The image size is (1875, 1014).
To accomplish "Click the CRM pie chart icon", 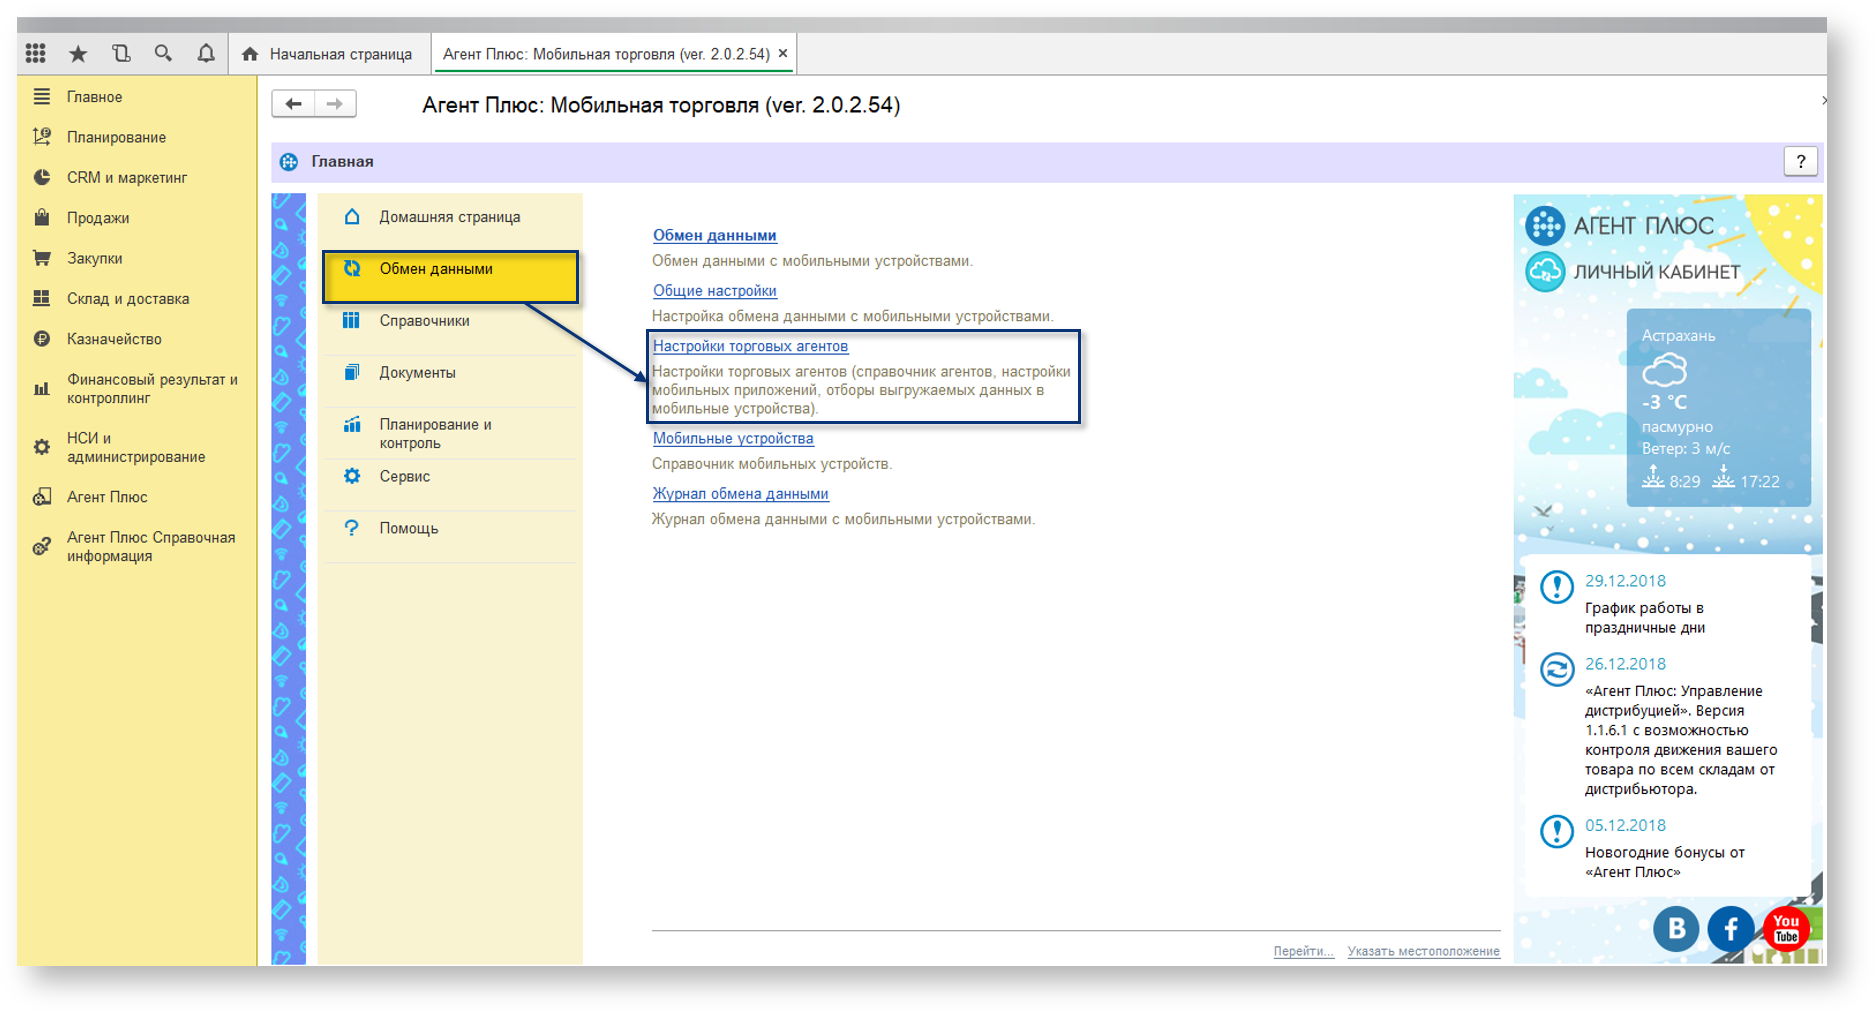I will pyautogui.click(x=41, y=177).
